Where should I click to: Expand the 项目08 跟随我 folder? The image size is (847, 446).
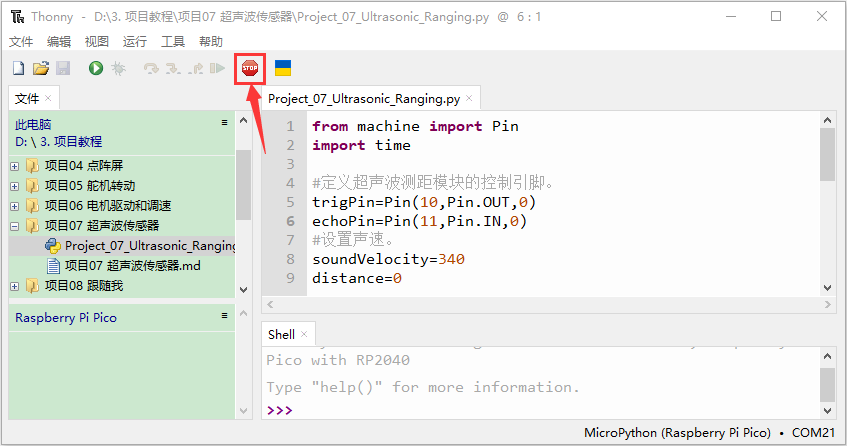(x=15, y=286)
